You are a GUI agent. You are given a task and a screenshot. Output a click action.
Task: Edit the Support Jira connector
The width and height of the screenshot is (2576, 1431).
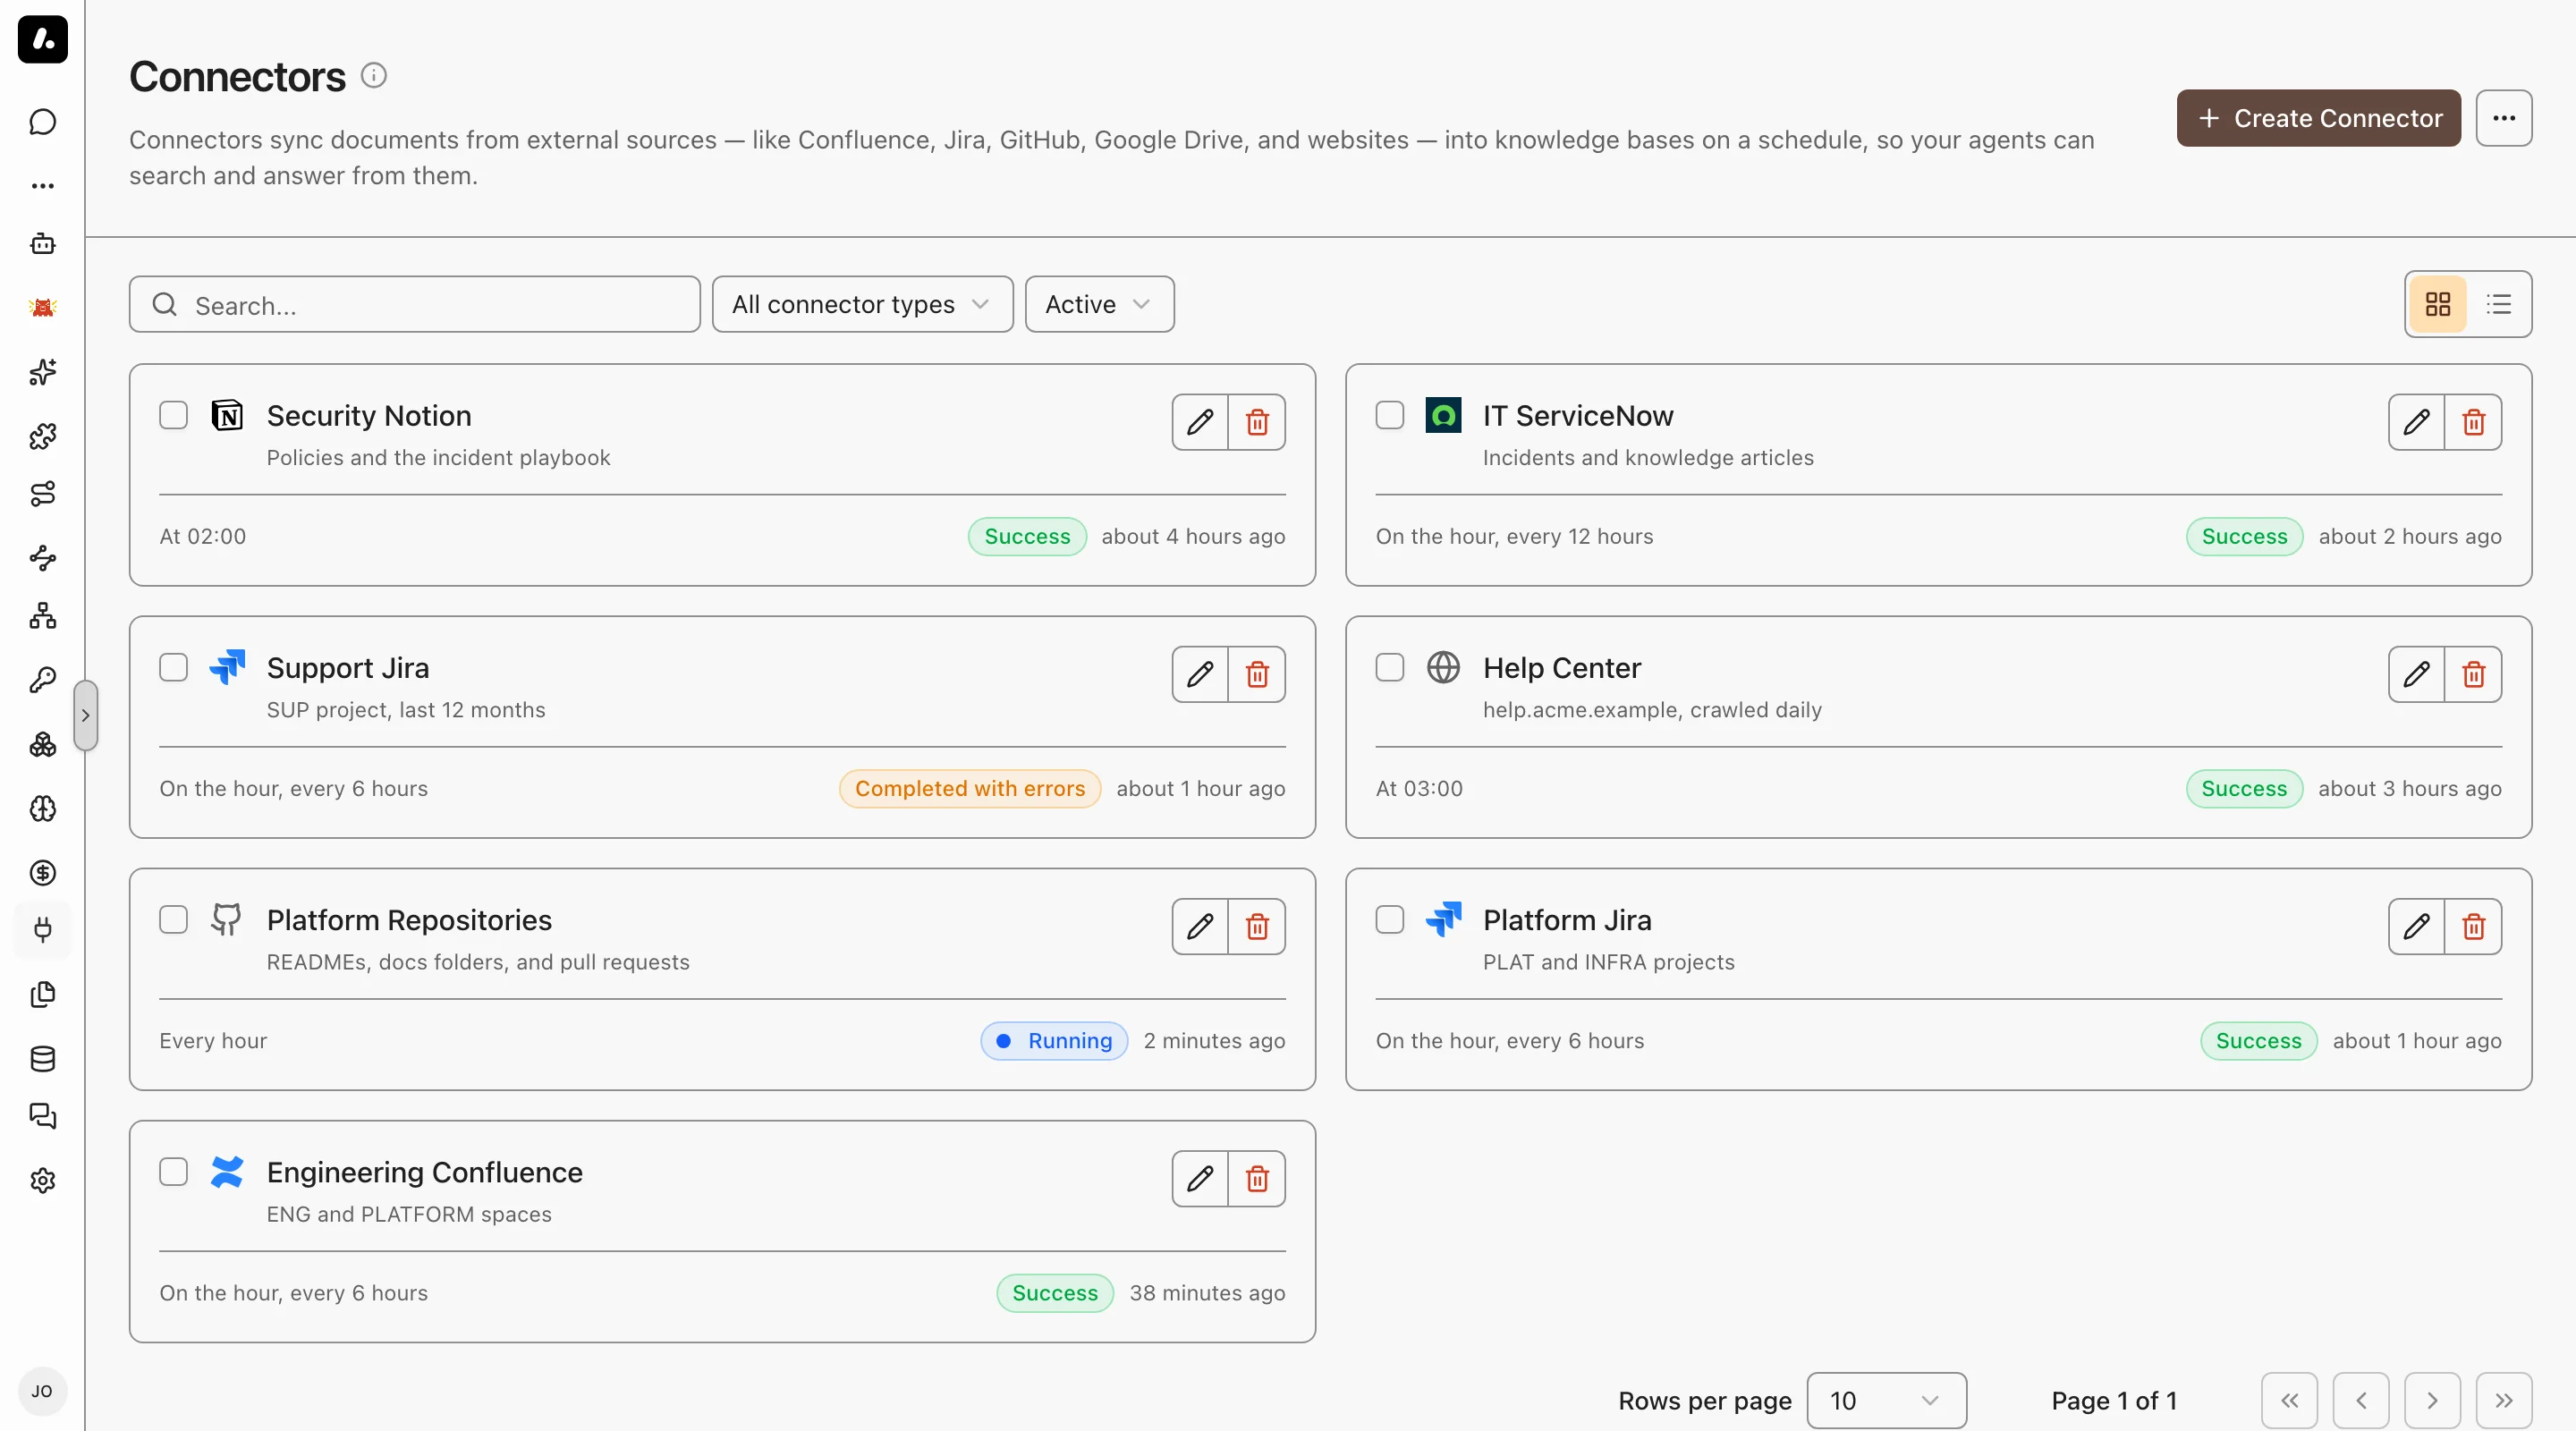pos(1200,674)
